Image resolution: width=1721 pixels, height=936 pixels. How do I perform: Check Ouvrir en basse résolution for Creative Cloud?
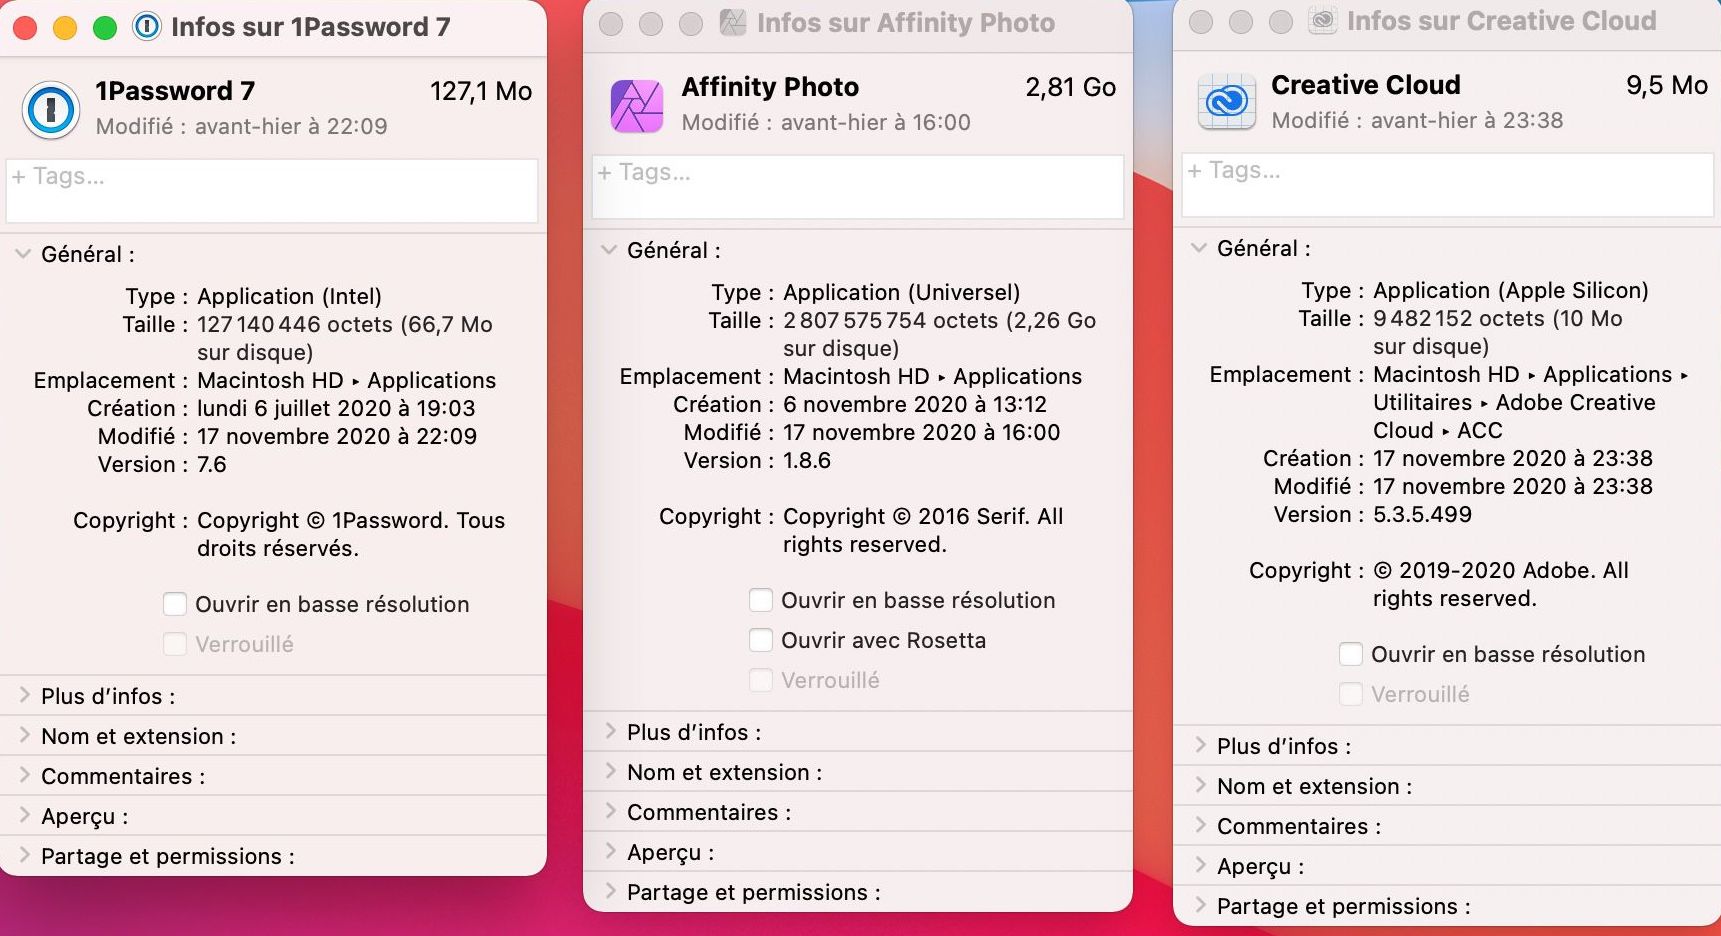coord(1351,654)
